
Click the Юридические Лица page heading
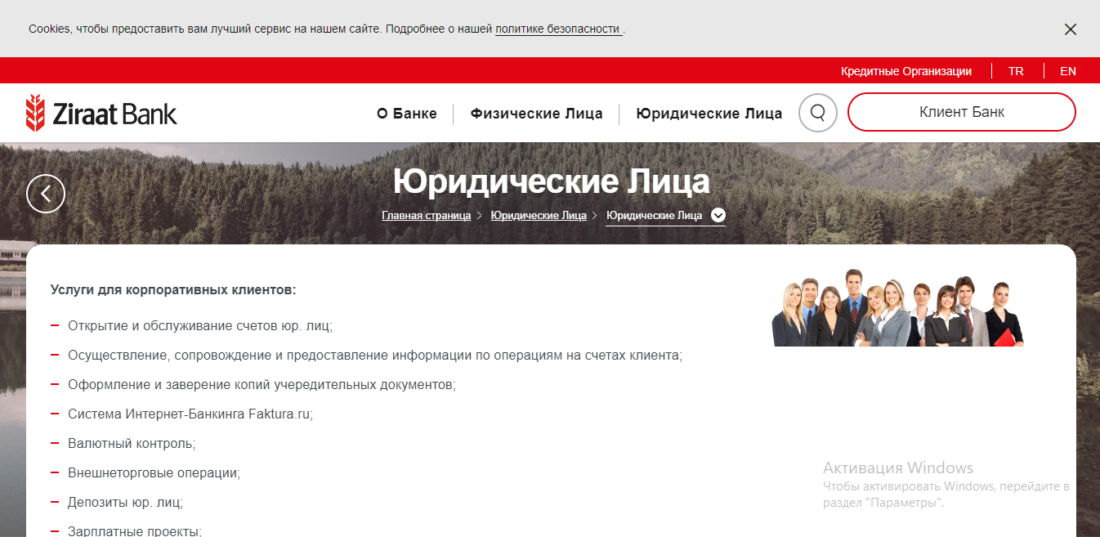[551, 181]
